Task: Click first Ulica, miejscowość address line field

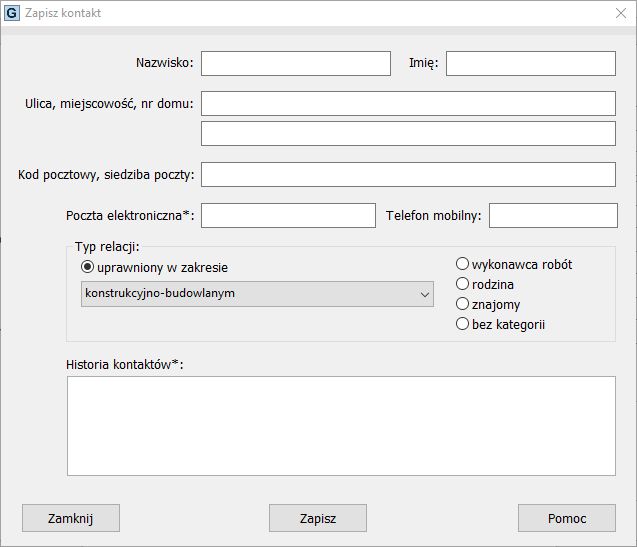Action: [408, 103]
